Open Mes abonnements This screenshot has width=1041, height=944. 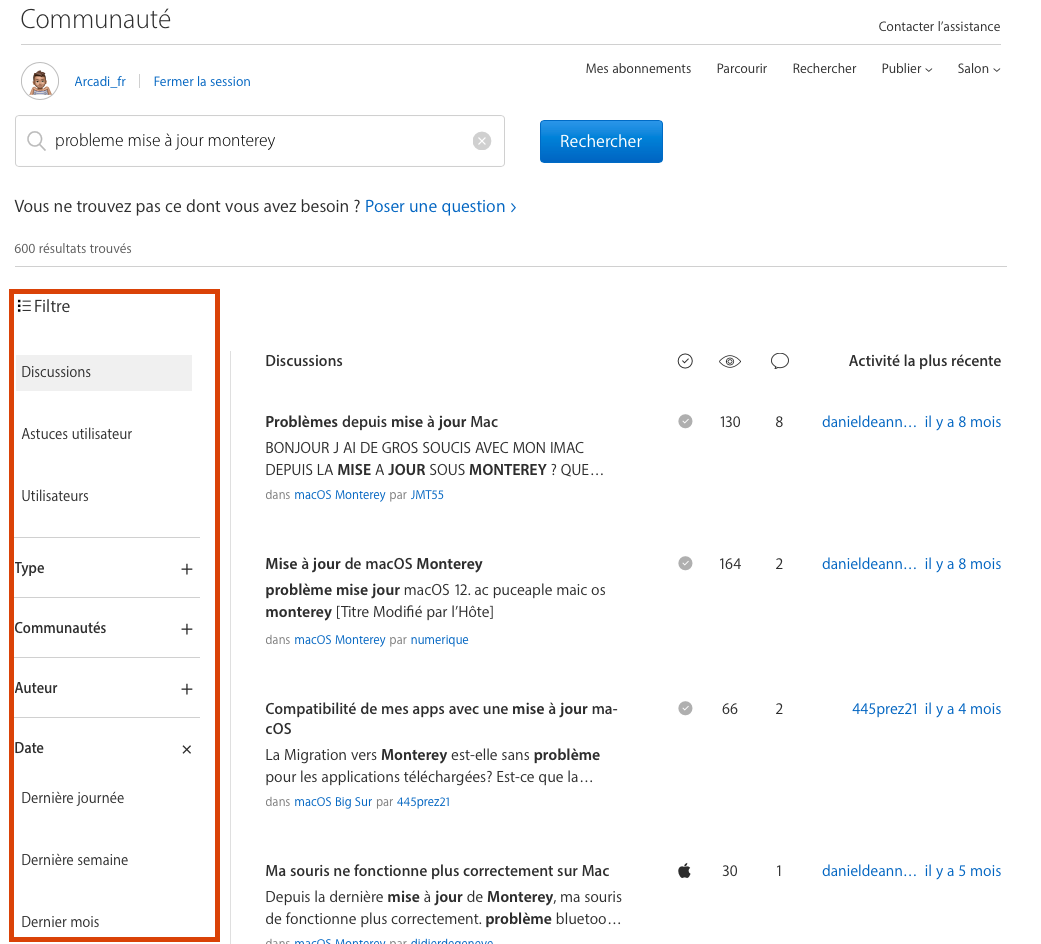coord(638,68)
